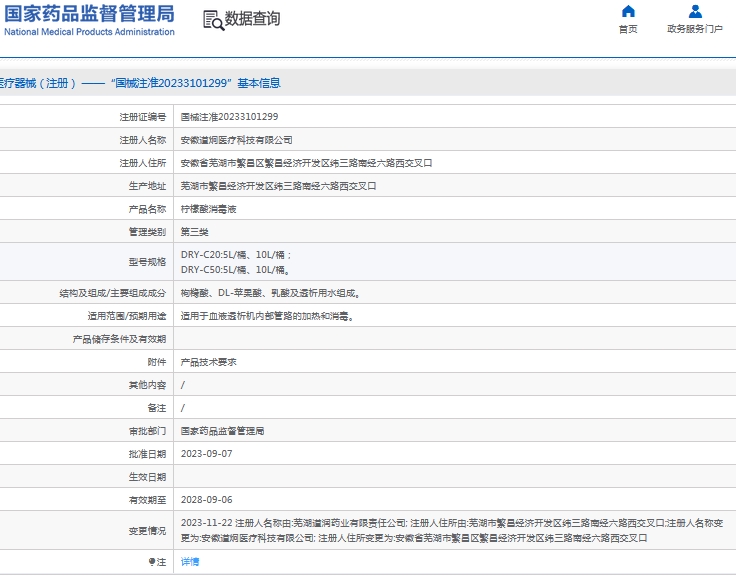
Task: Click the 注册人住所 label
Action: 143,163
